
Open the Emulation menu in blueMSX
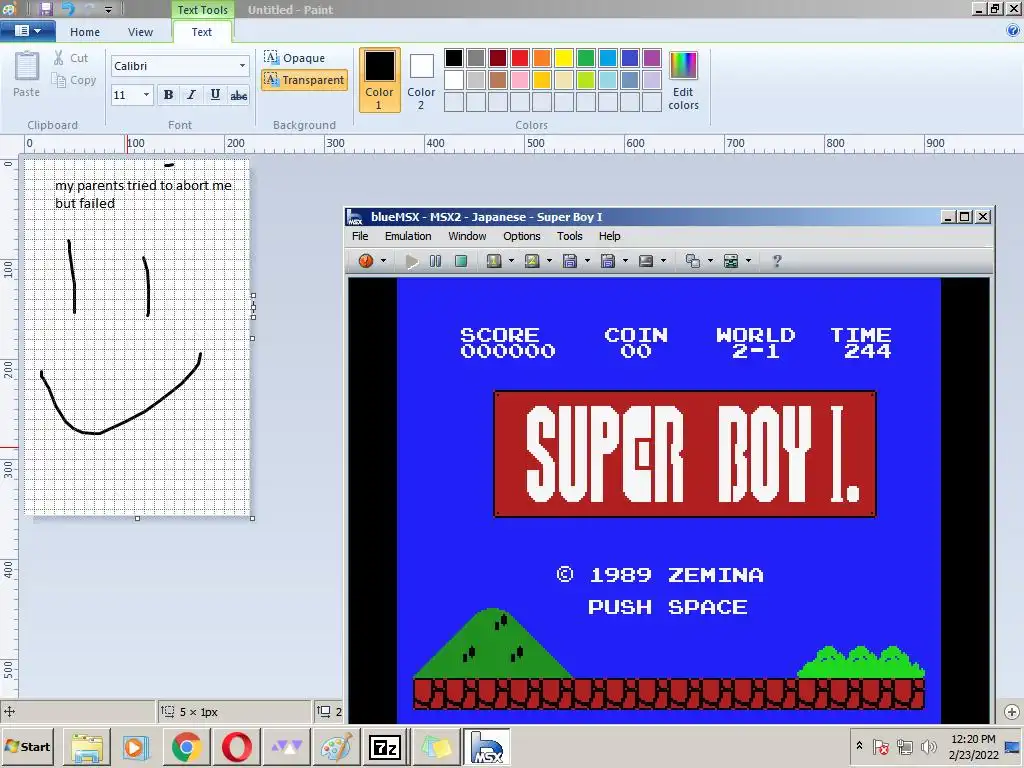[x=408, y=236]
